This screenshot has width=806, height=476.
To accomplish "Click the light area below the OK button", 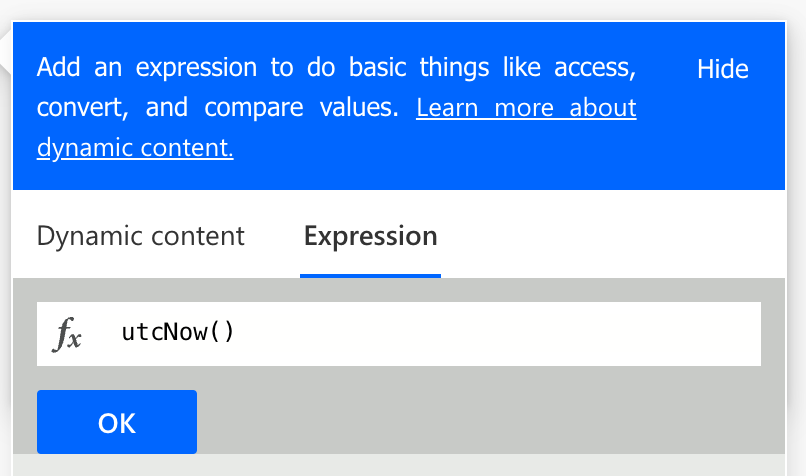I will click(399, 465).
